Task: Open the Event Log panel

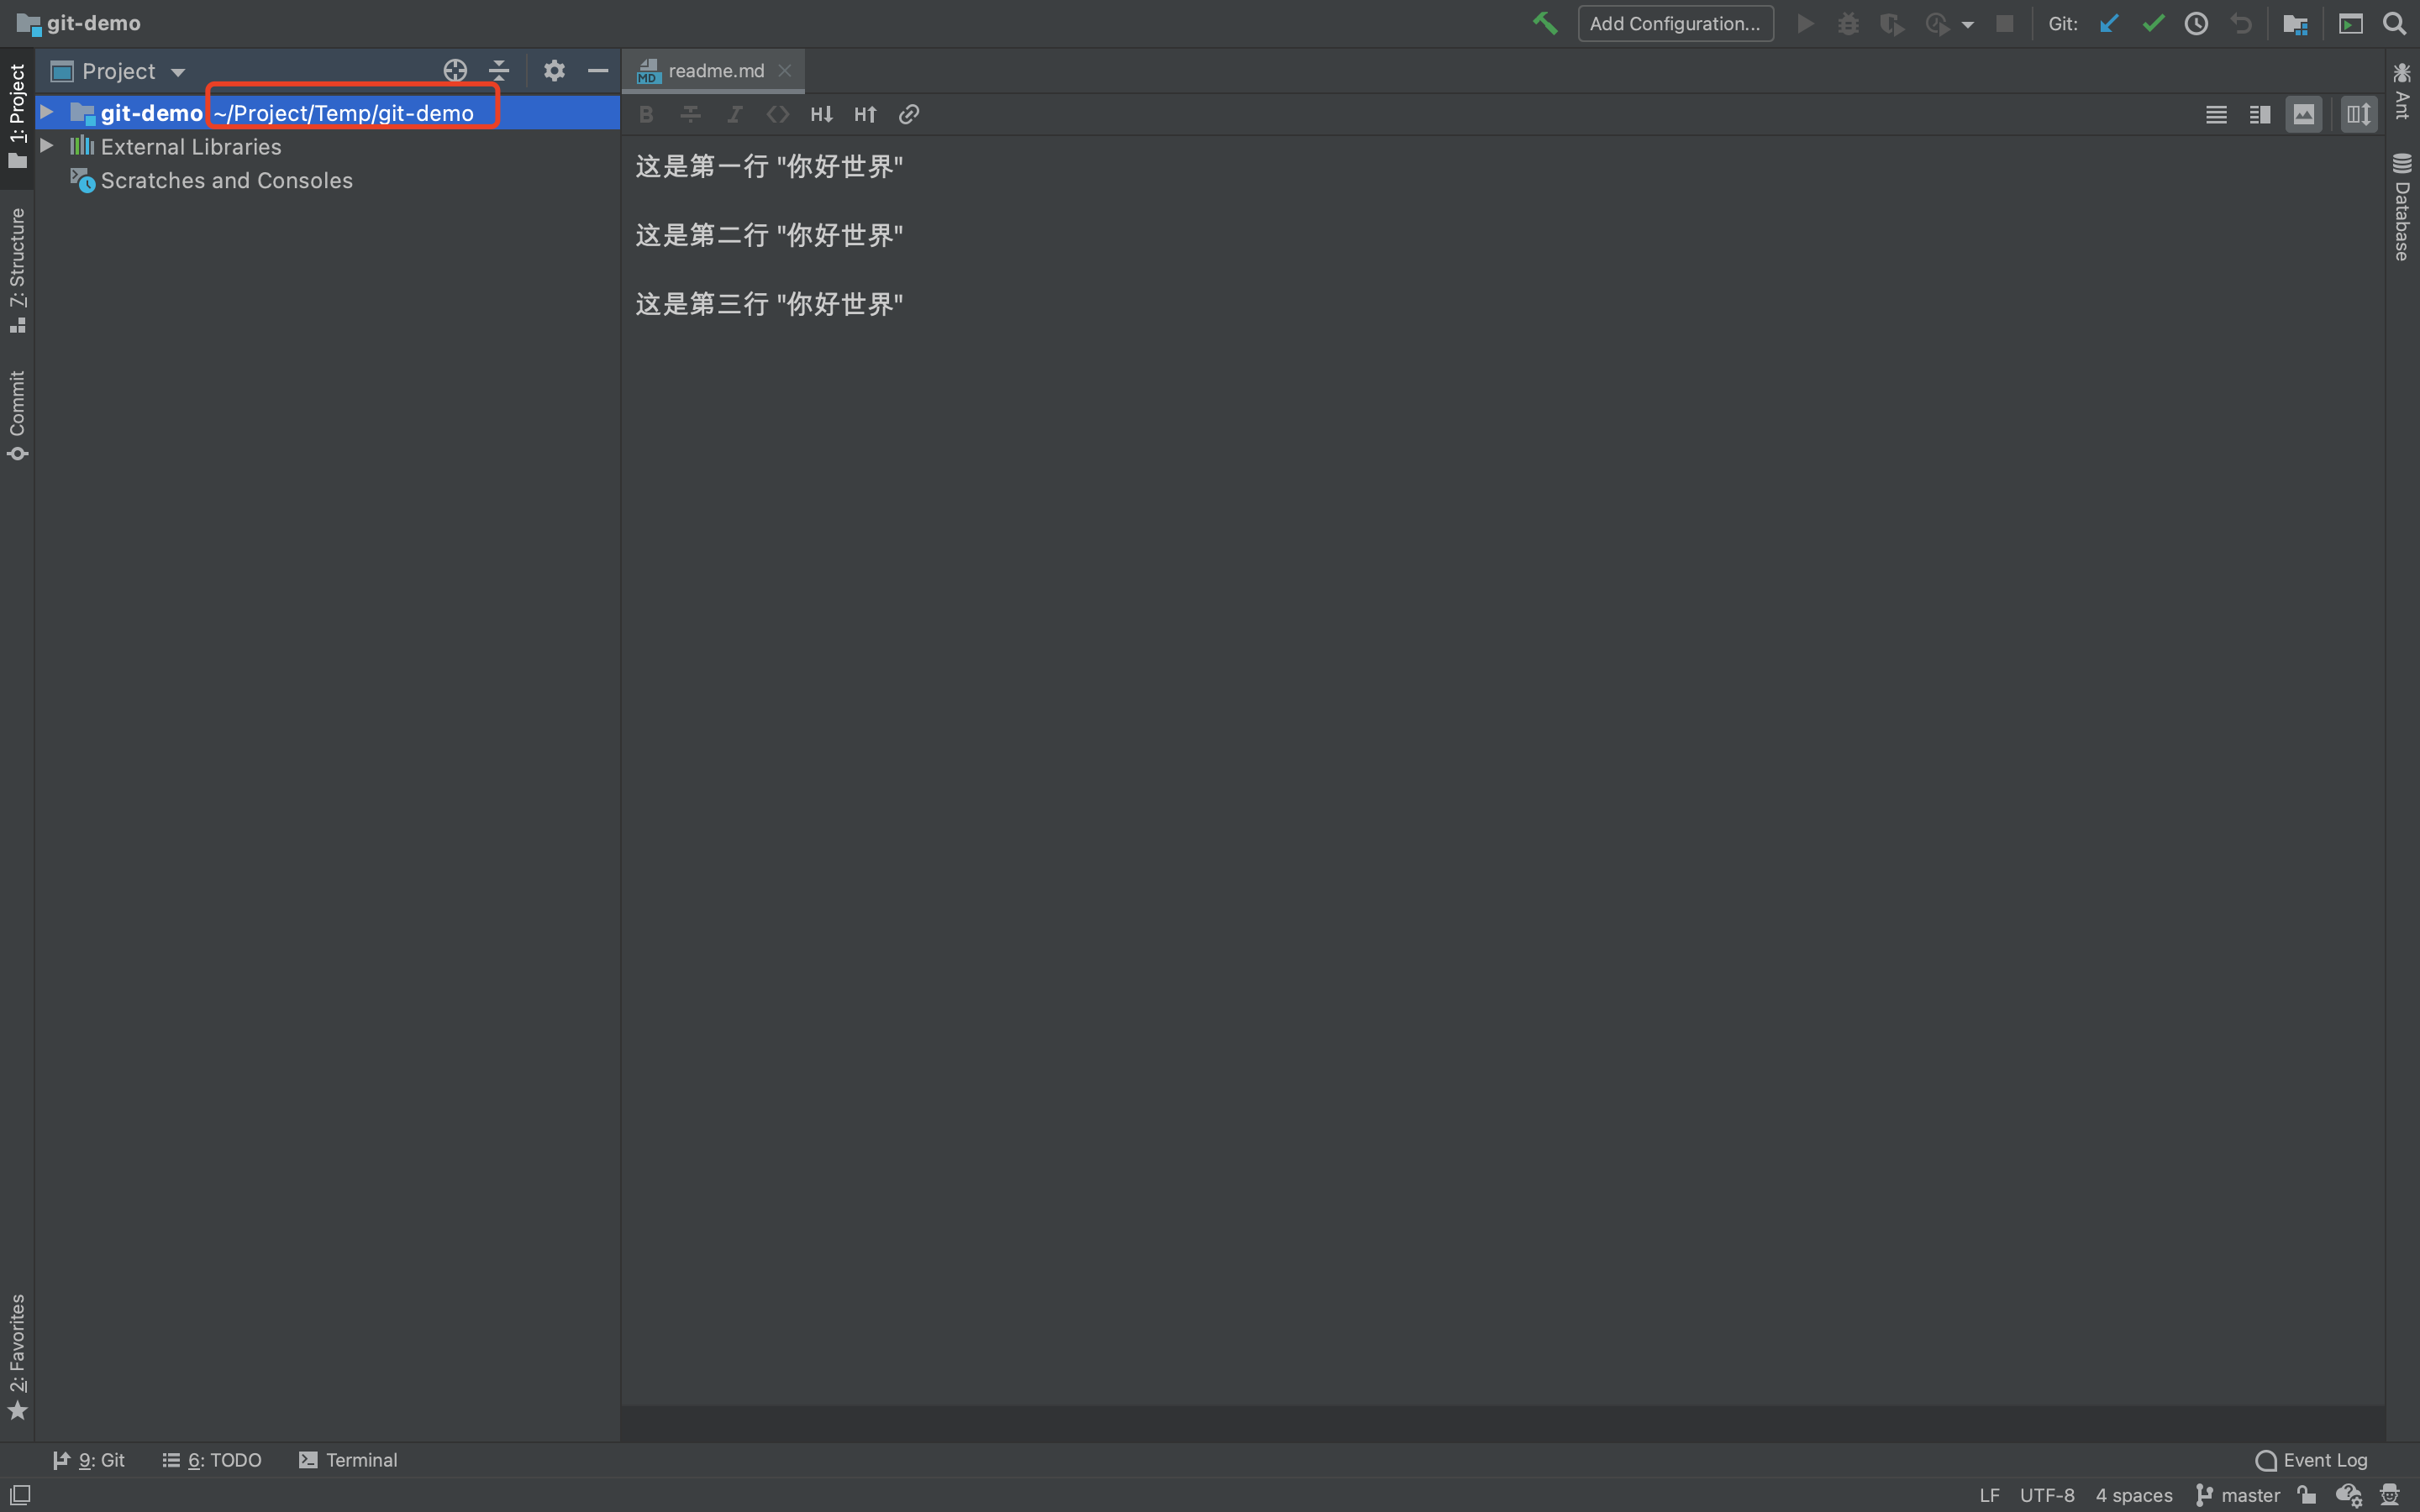Action: [2311, 1460]
